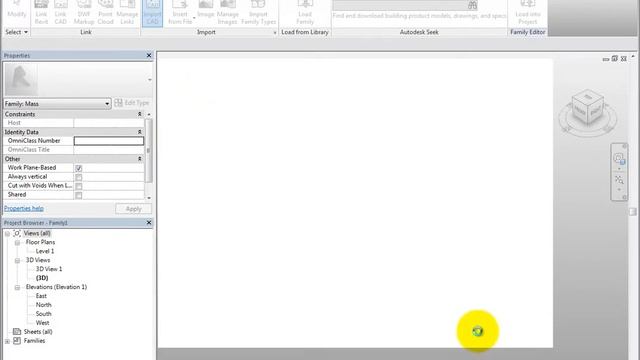Uncheck the Work Plane-Based checkbox
Screen dimensions: 640x360
click(x=78, y=168)
